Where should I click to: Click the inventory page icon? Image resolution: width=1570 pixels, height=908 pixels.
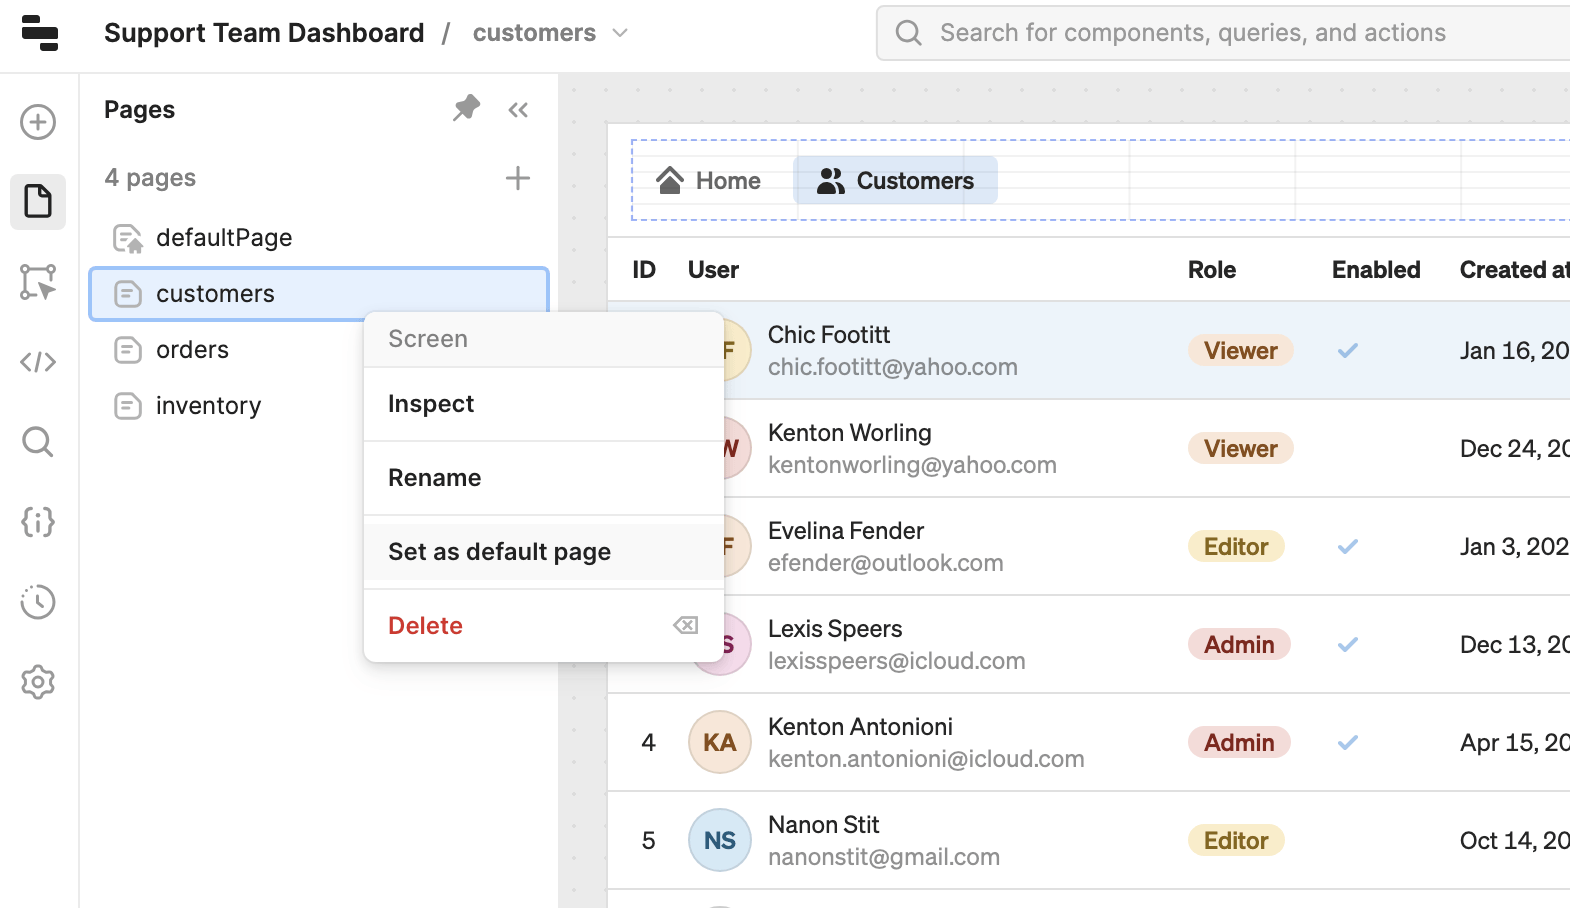click(x=128, y=406)
